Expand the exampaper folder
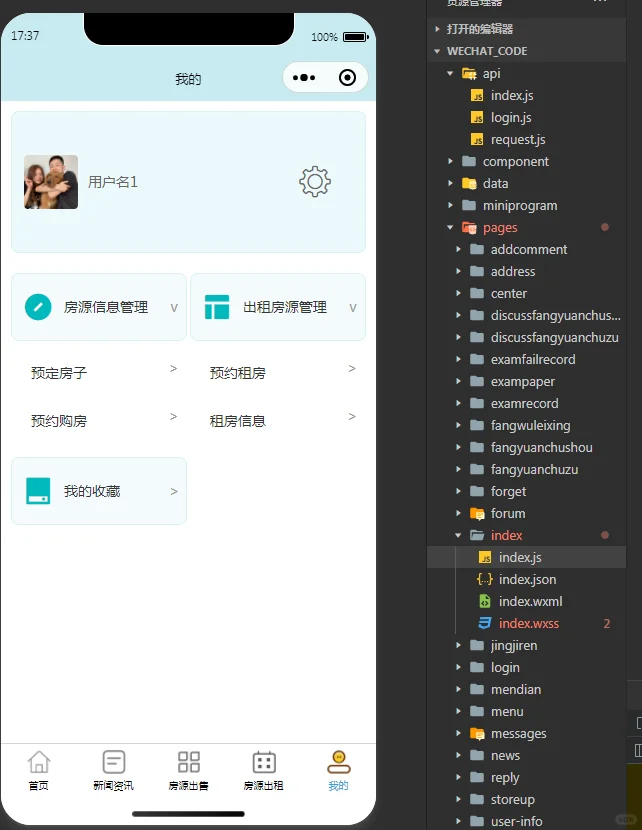The image size is (642, 830). click(x=526, y=381)
